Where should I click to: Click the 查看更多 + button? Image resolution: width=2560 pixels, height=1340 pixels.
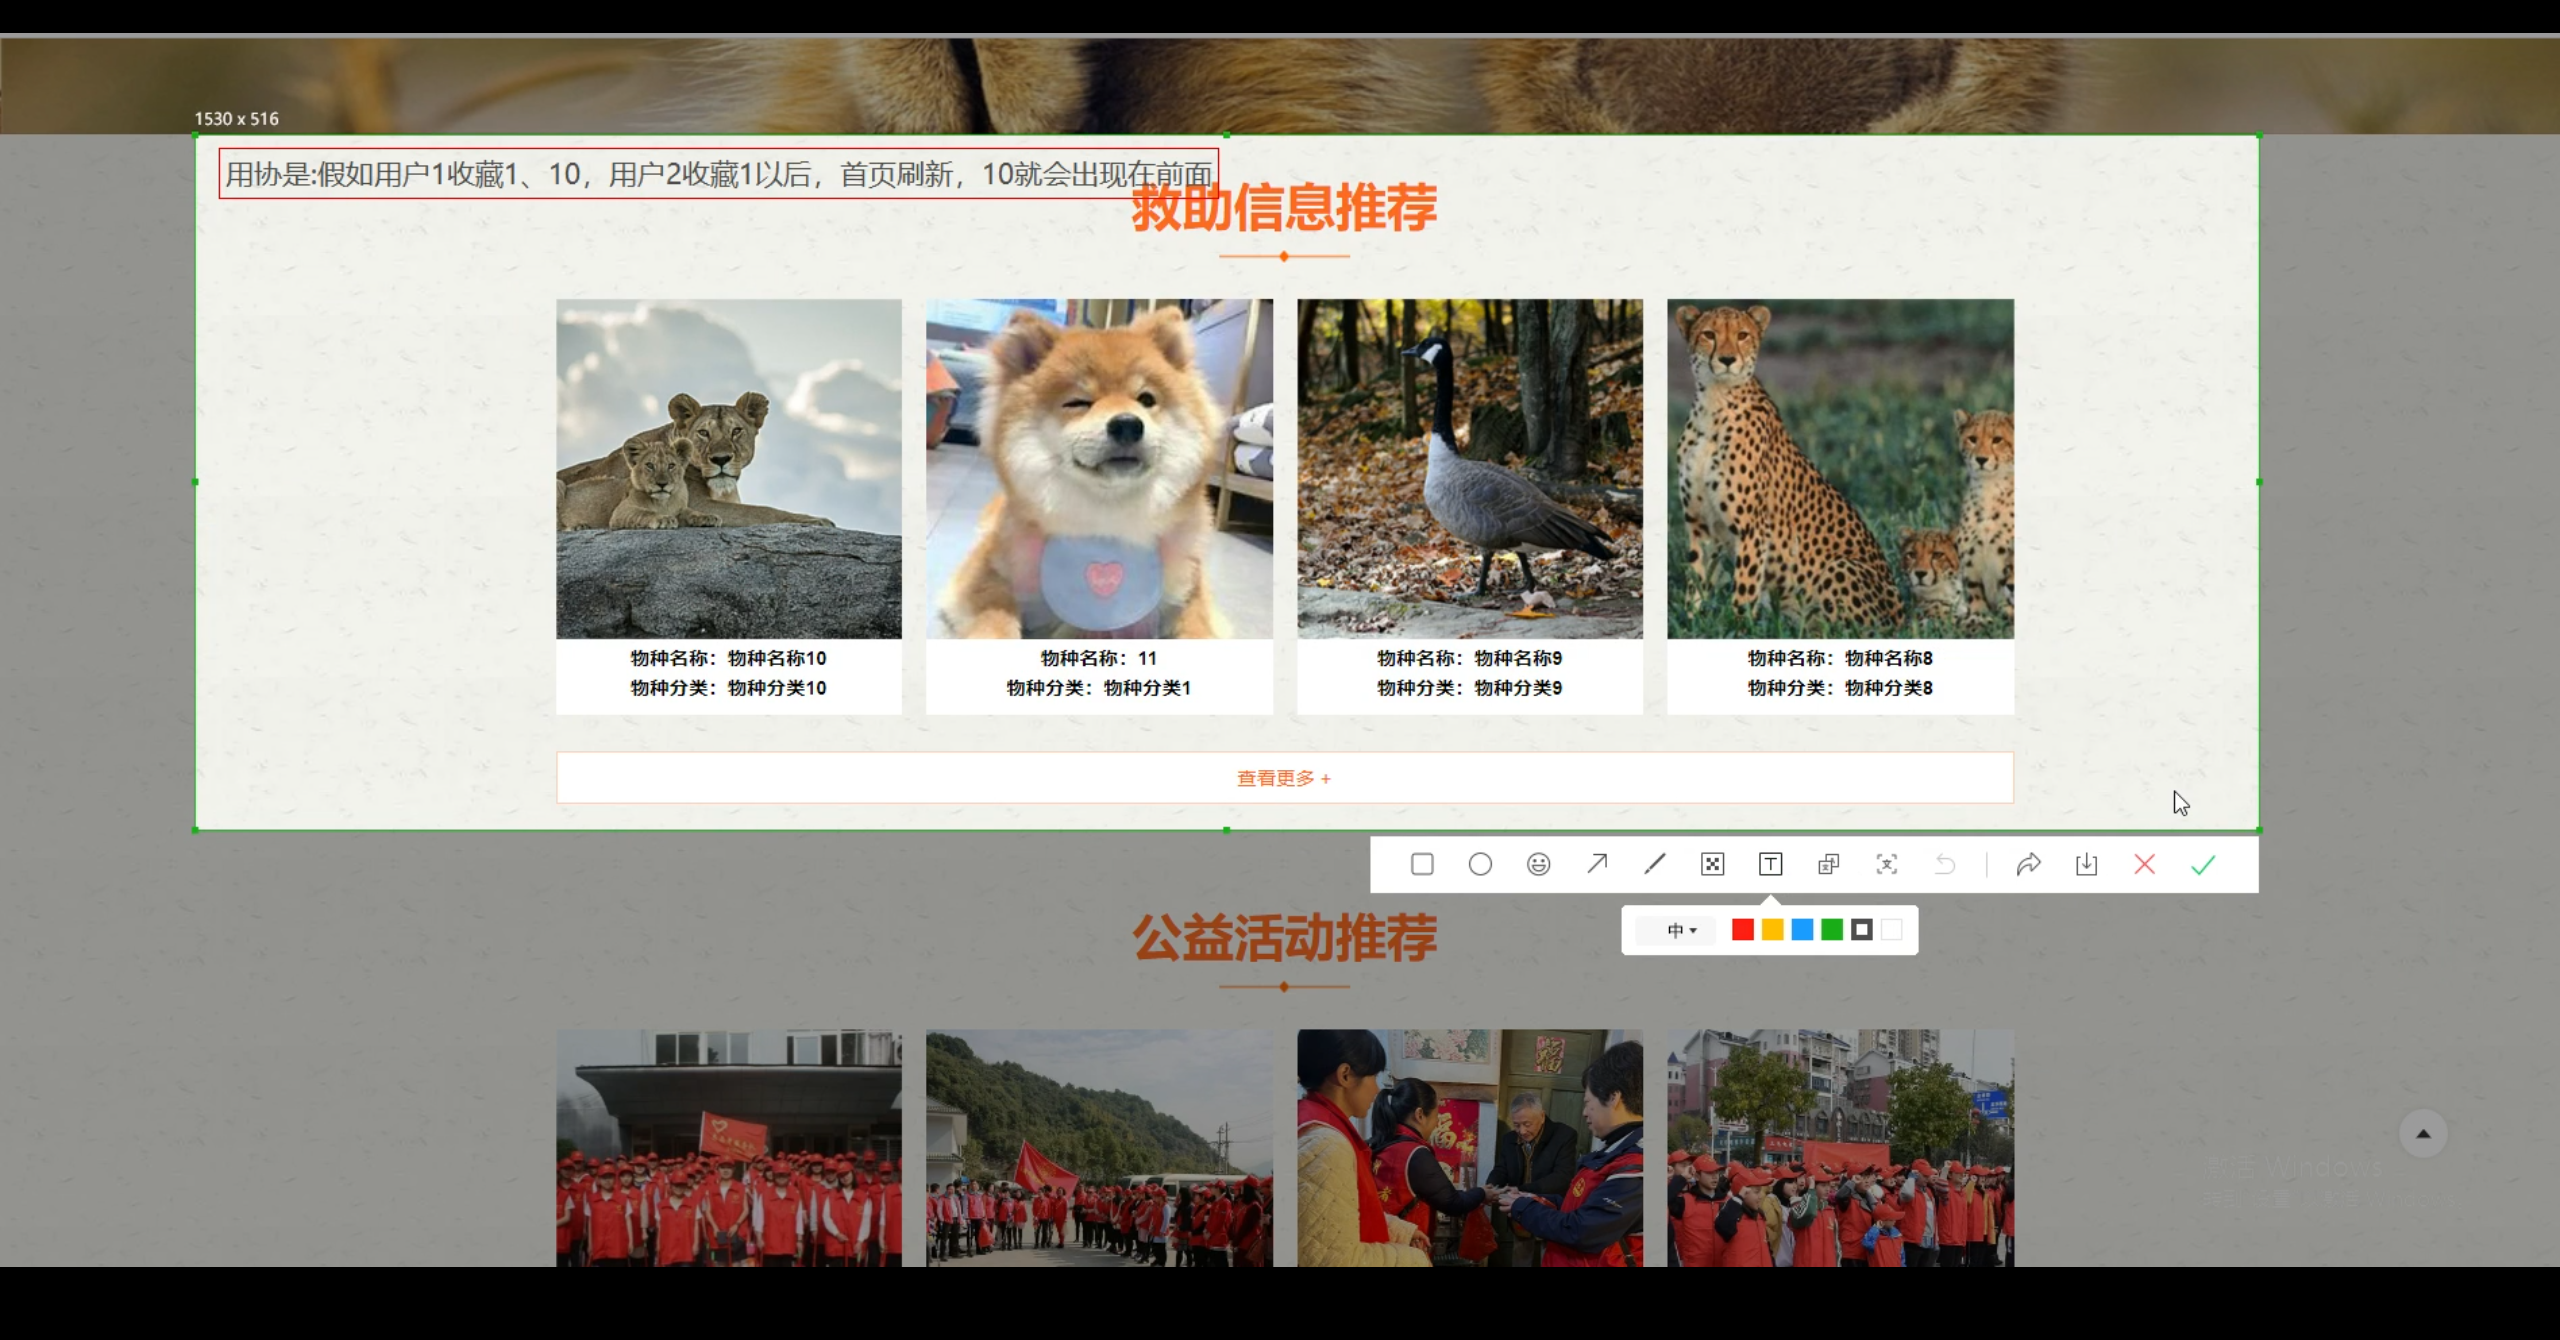coord(1284,778)
